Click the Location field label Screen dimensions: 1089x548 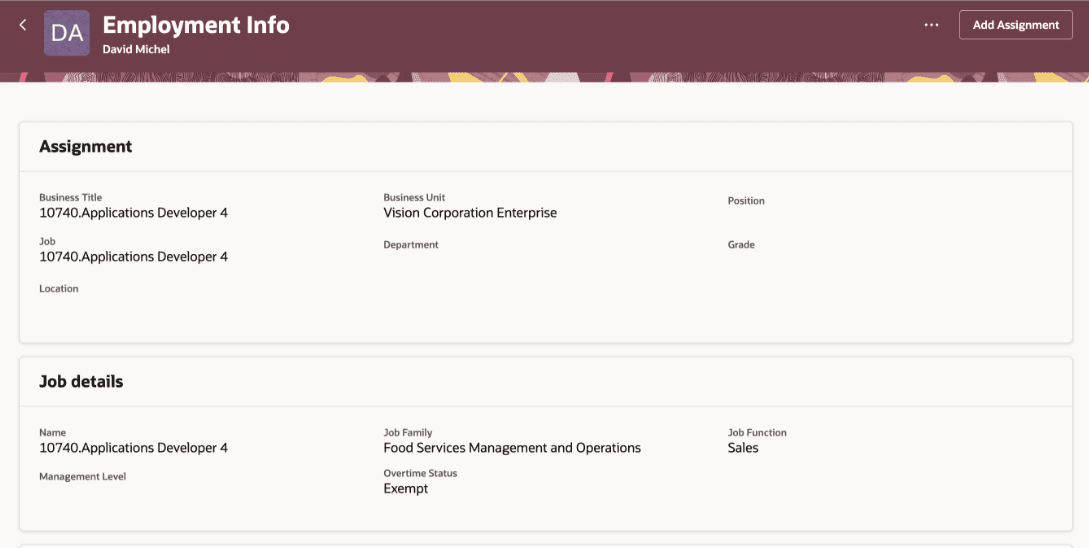click(59, 289)
